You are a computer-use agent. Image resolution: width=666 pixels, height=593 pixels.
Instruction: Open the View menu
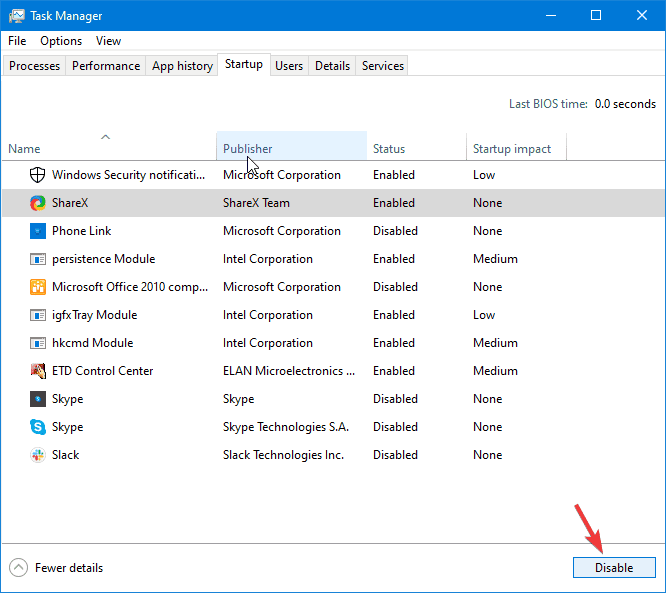[108, 41]
